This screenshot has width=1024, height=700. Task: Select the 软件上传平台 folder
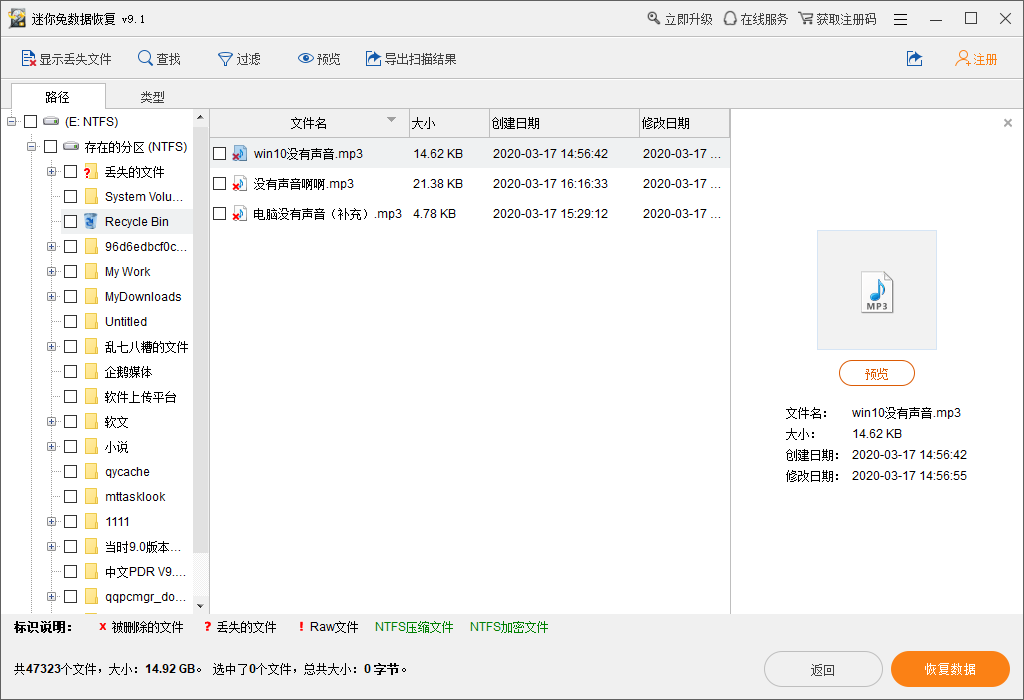(140, 397)
